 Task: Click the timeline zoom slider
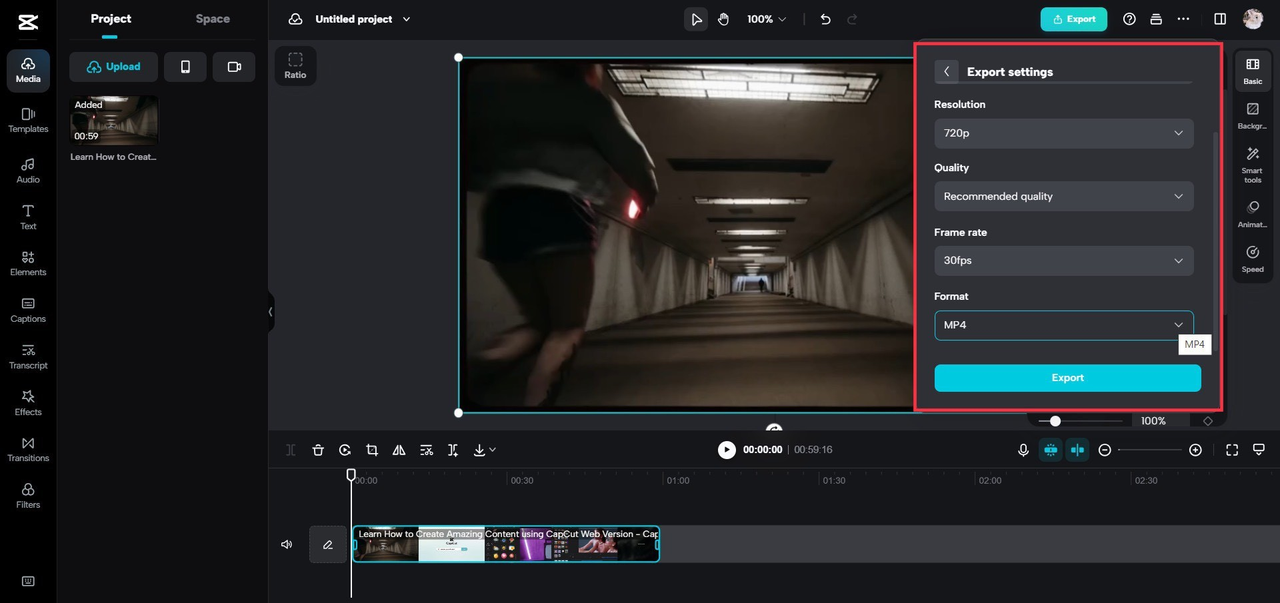[x=1150, y=450]
